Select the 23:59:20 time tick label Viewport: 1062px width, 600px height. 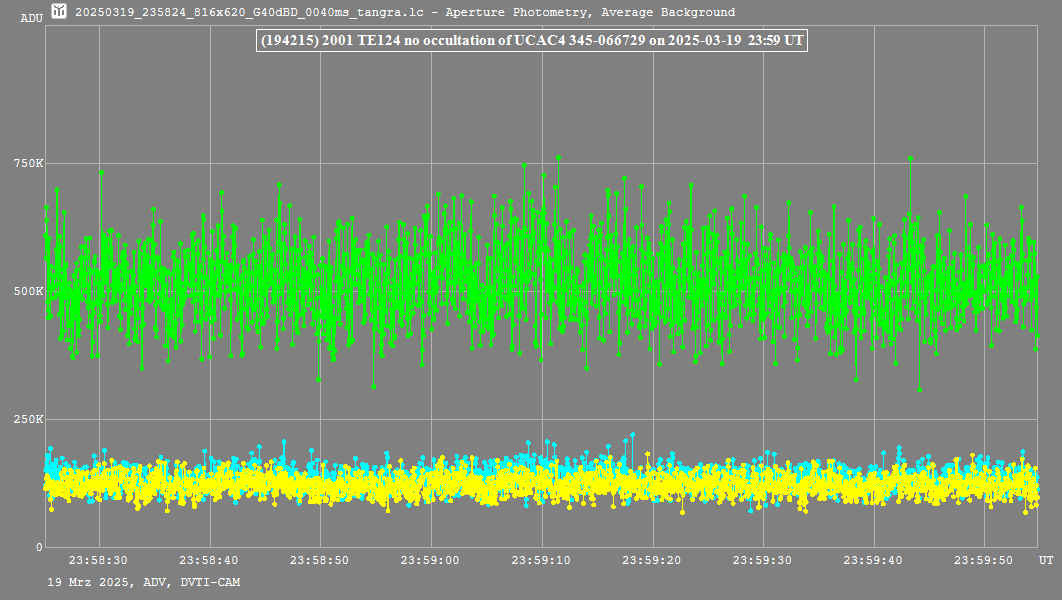(x=652, y=561)
